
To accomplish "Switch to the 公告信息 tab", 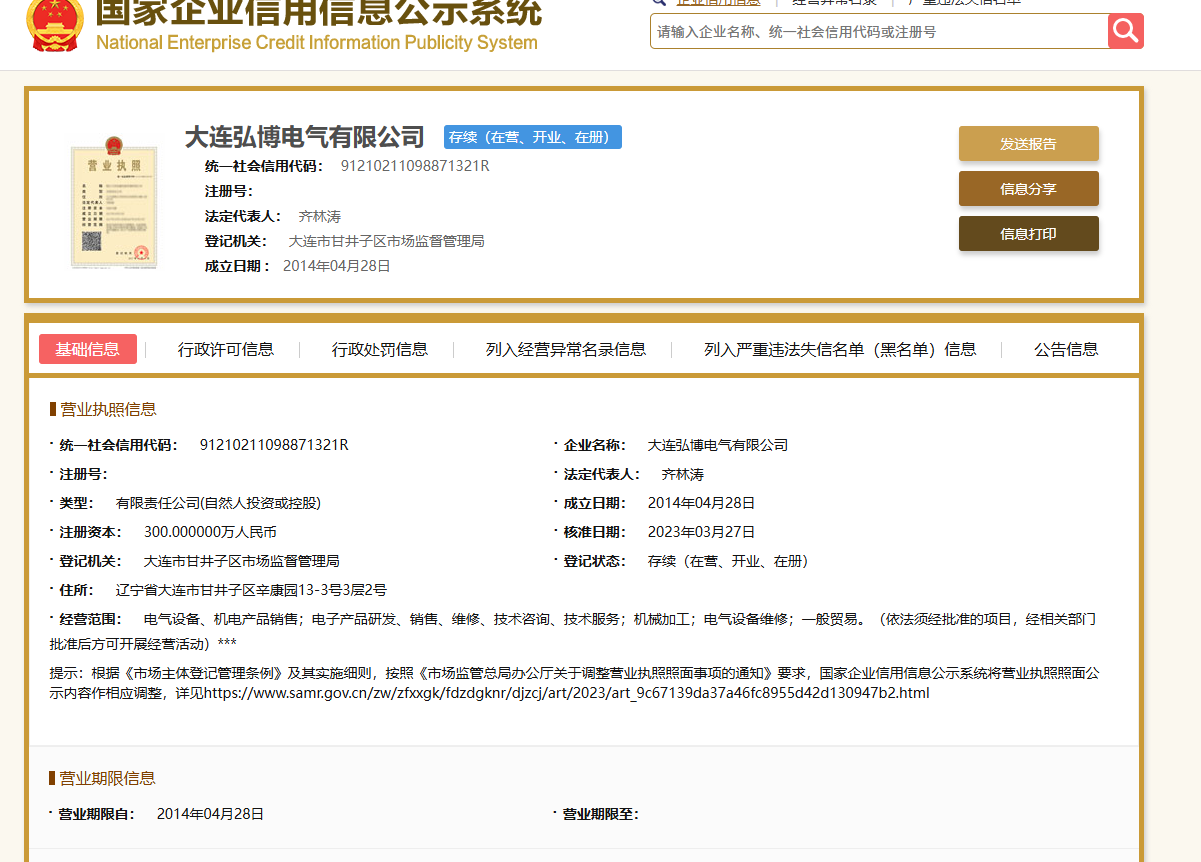I will point(1066,349).
